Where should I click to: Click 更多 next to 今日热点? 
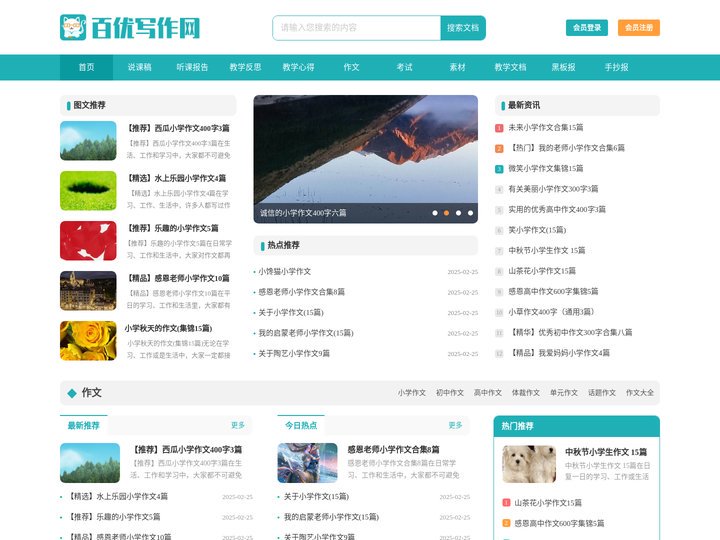tap(456, 426)
